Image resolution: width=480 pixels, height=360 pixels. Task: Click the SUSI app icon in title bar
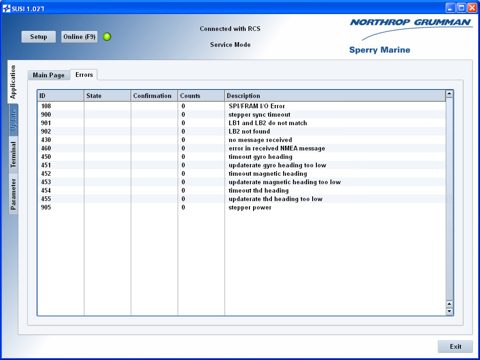tap(6, 8)
